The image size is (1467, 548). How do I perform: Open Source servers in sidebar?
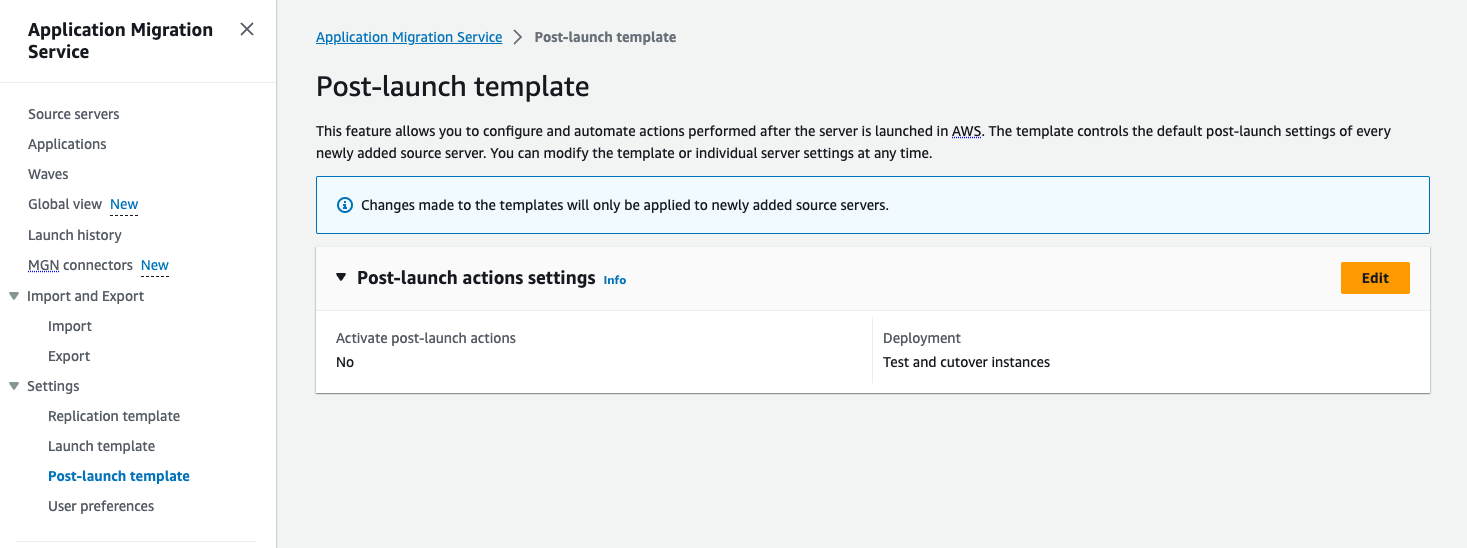(73, 114)
